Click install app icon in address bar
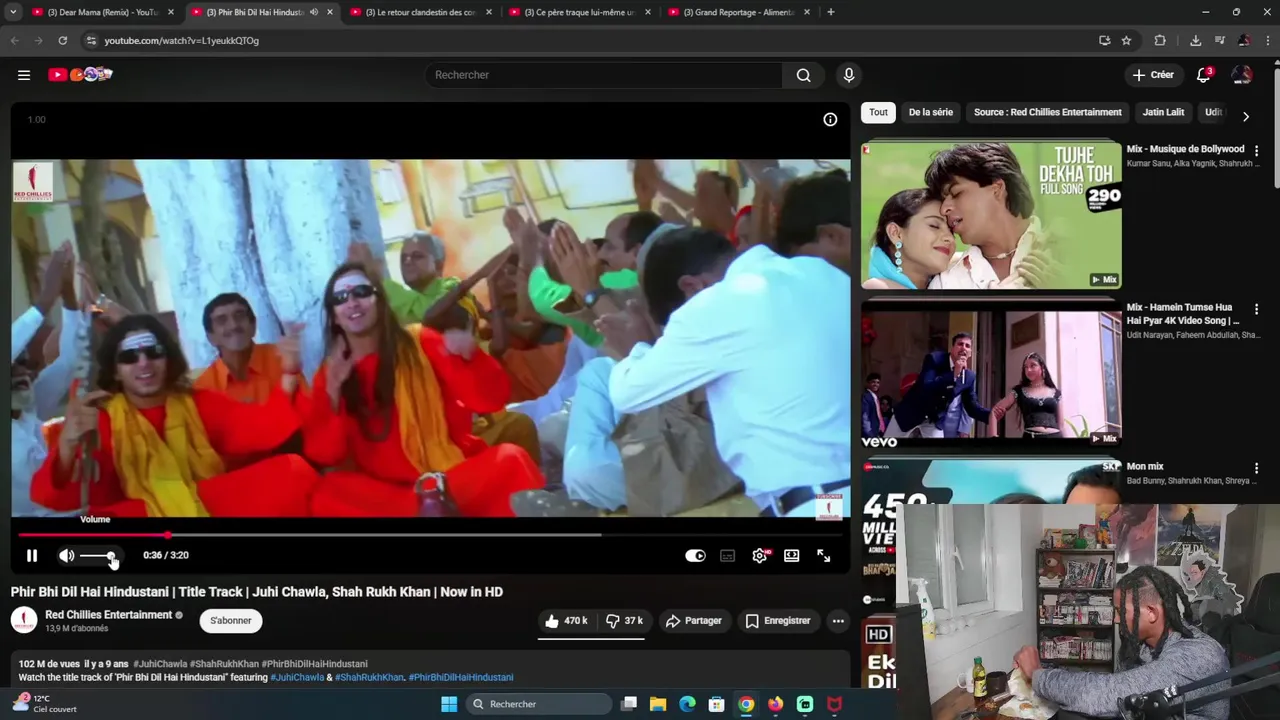 (1104, 41)
